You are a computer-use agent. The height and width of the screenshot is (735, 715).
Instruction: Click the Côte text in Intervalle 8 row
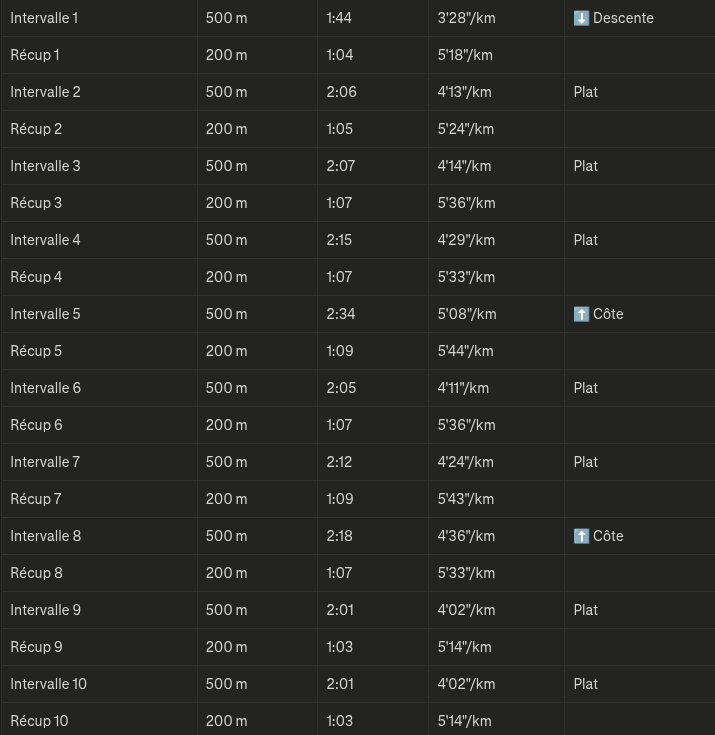608,536
